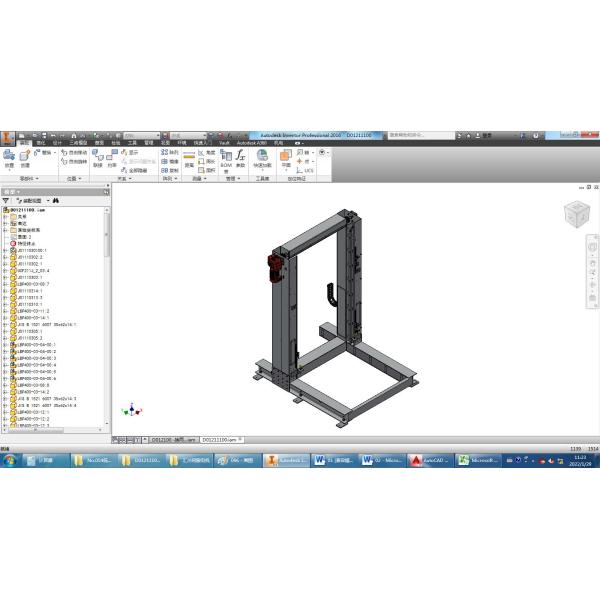Select the D01211100.iam root tree item
The height and width of the screenshot is (600, 600).
point(28,210)
